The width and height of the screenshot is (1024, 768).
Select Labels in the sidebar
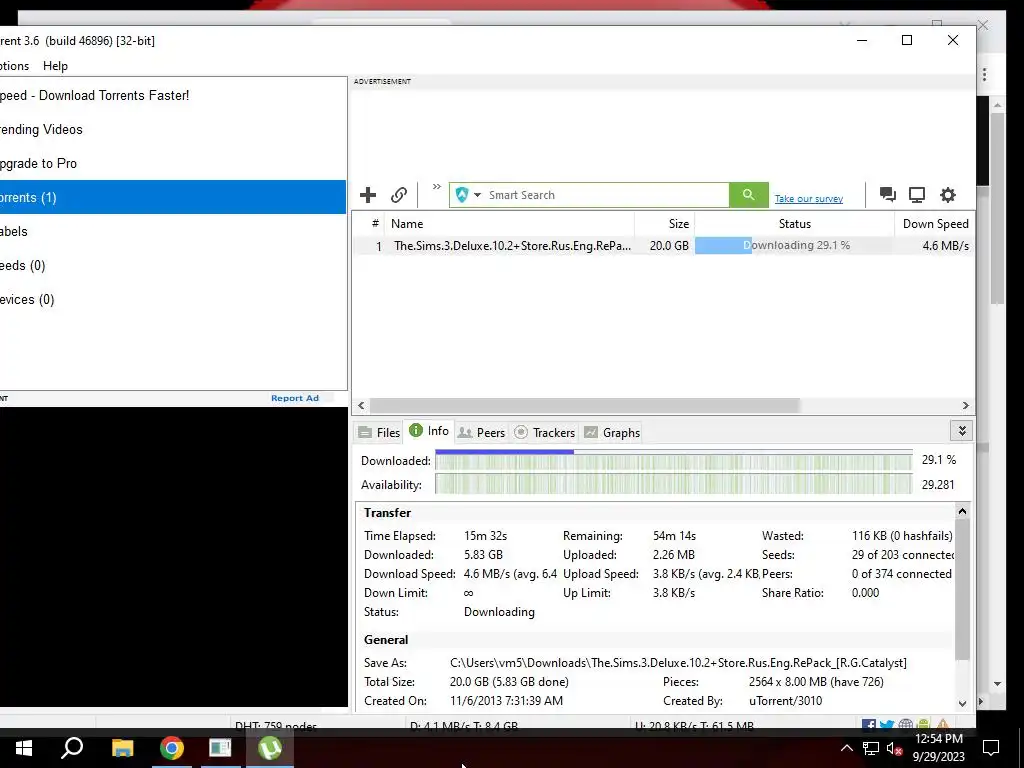[x=172, y=231]
